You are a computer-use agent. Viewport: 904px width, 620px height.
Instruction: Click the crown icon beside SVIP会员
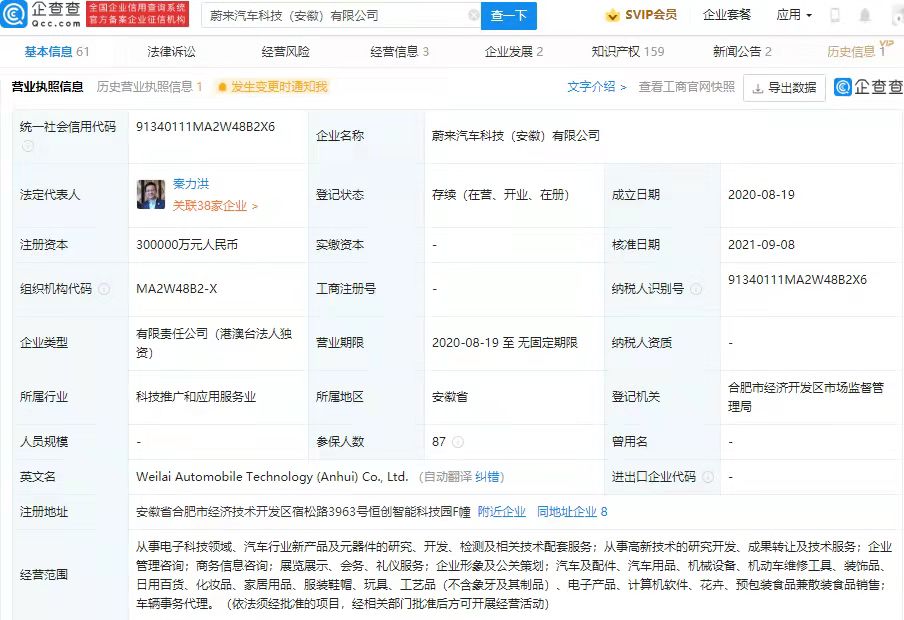[613, 14]
